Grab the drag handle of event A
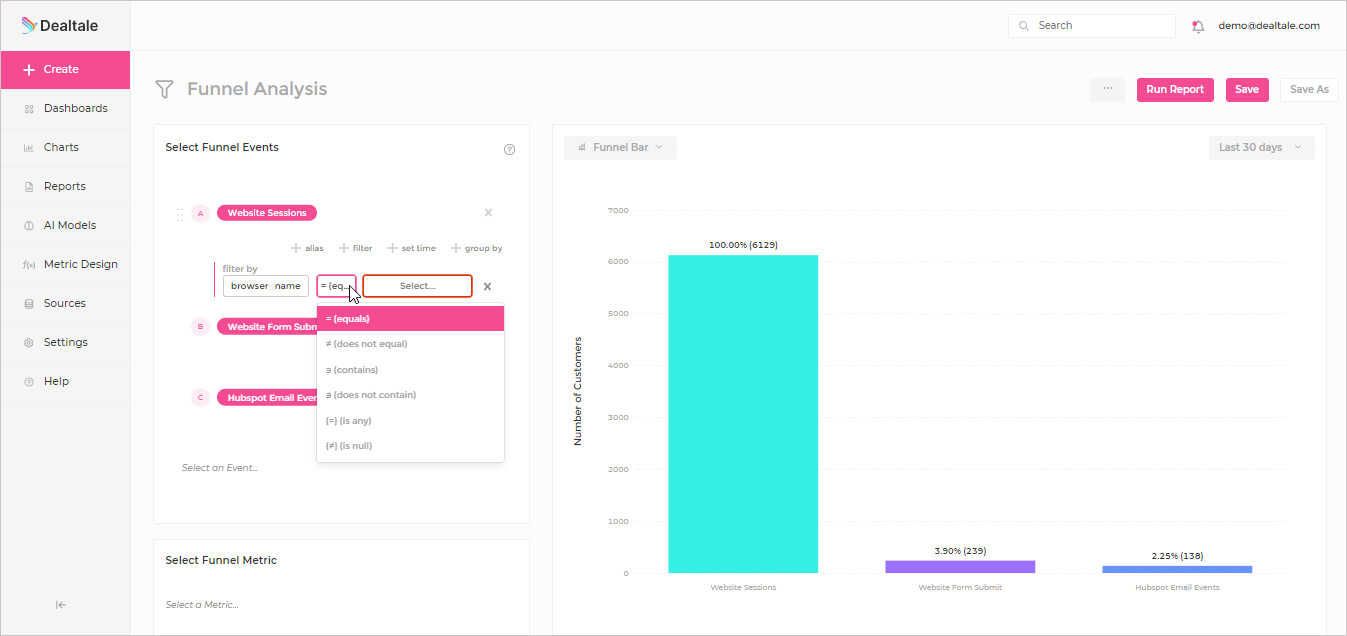Screen dimensions: 1347x636 click(x=180, y=213)
